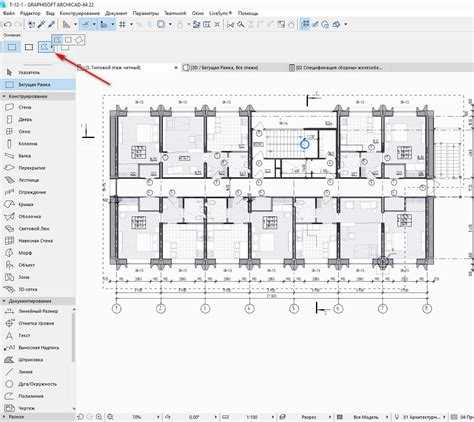Activate the Лестница (Stair) tool
The image size is (474, 422).
pos(21,180)
